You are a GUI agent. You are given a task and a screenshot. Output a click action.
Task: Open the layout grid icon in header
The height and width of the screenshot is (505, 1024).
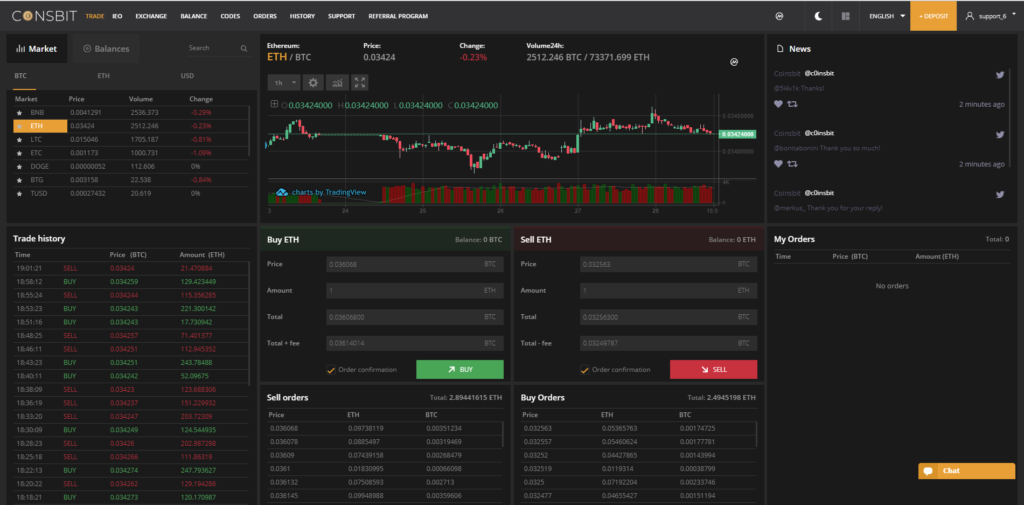pos(846,16)
